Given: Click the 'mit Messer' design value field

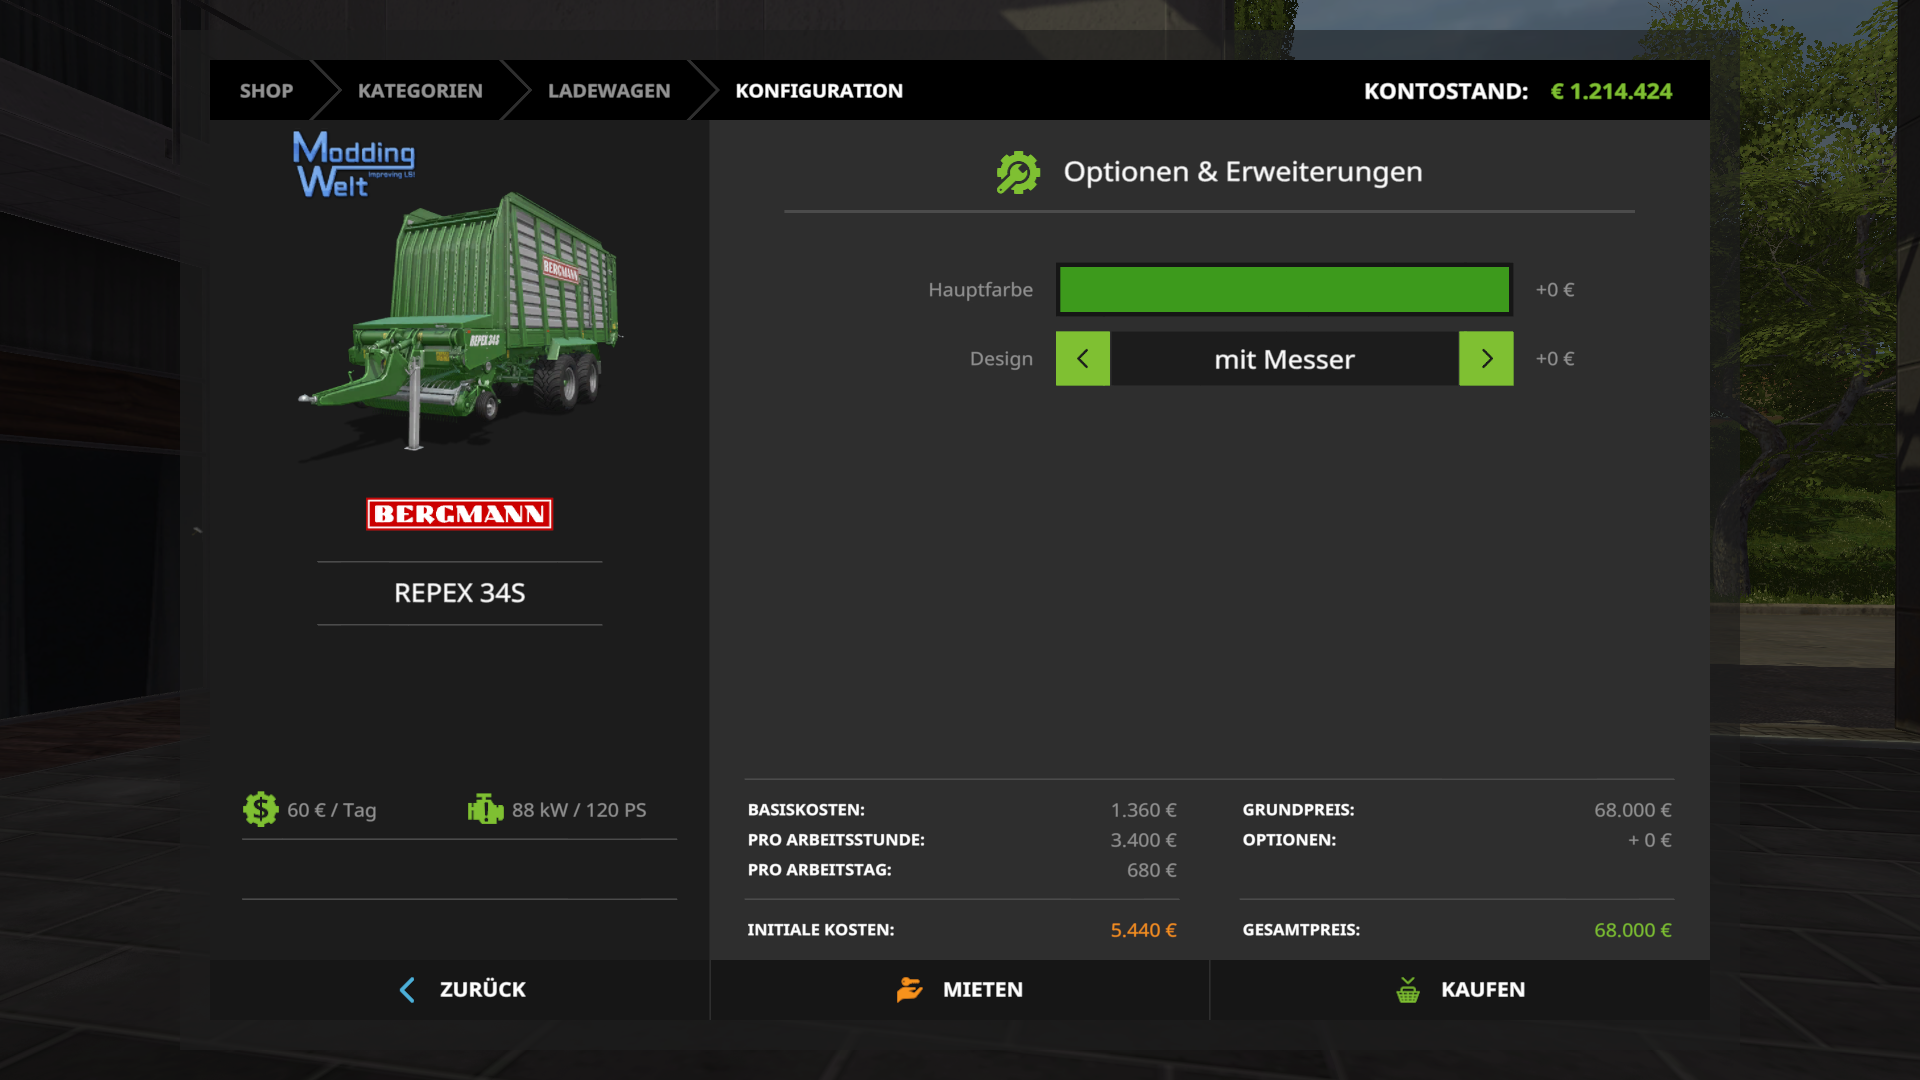Looking at the screenshot, I should [1284, 359].
